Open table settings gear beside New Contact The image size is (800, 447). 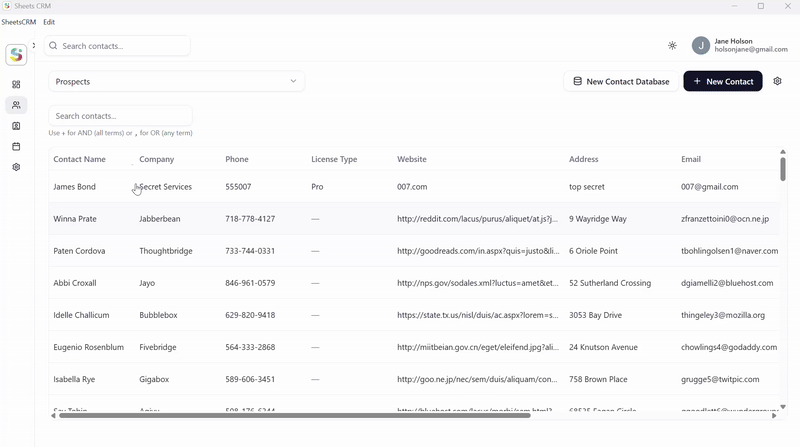tap(777, 81)
